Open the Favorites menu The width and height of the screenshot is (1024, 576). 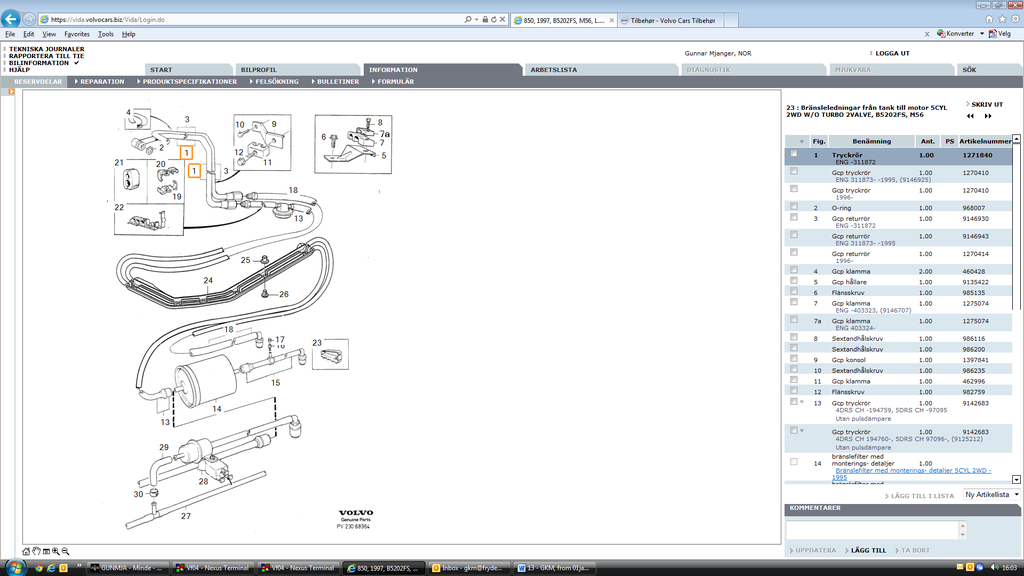point(77,34)
